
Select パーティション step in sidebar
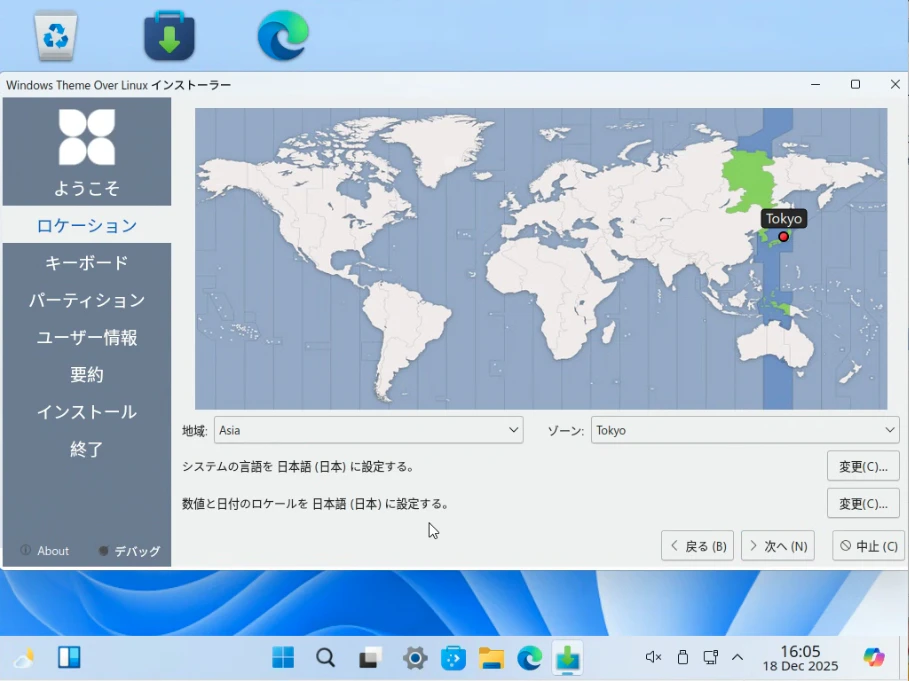(87, 300)
